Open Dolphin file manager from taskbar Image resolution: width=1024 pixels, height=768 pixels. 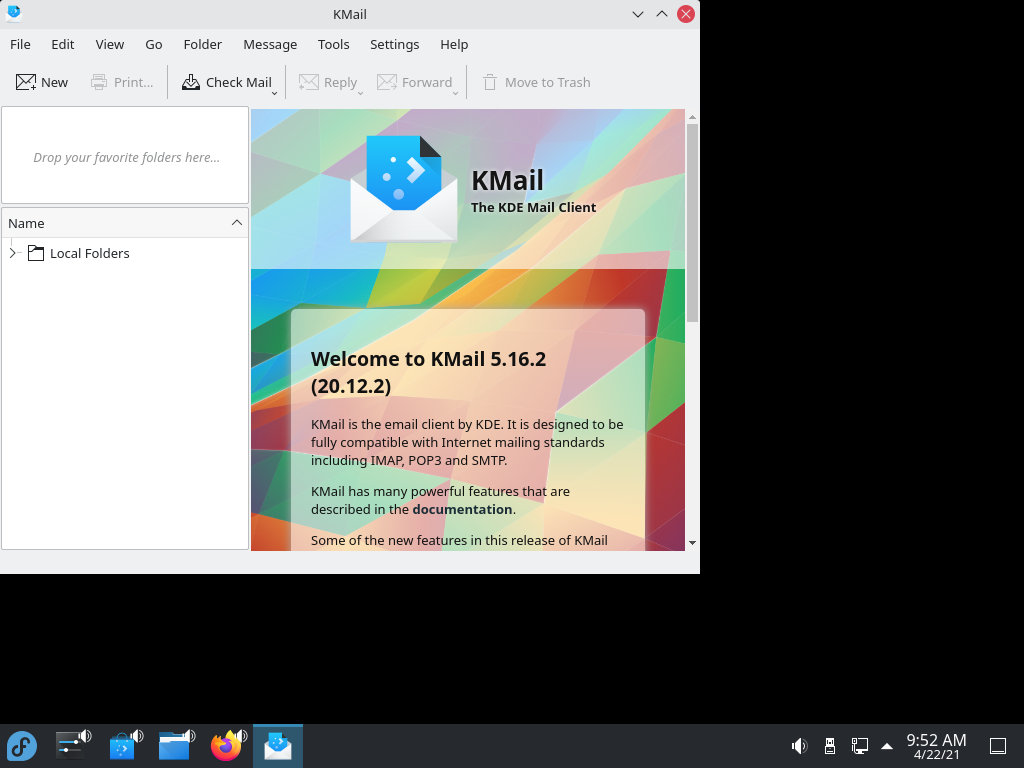click(x=174, y=746)
